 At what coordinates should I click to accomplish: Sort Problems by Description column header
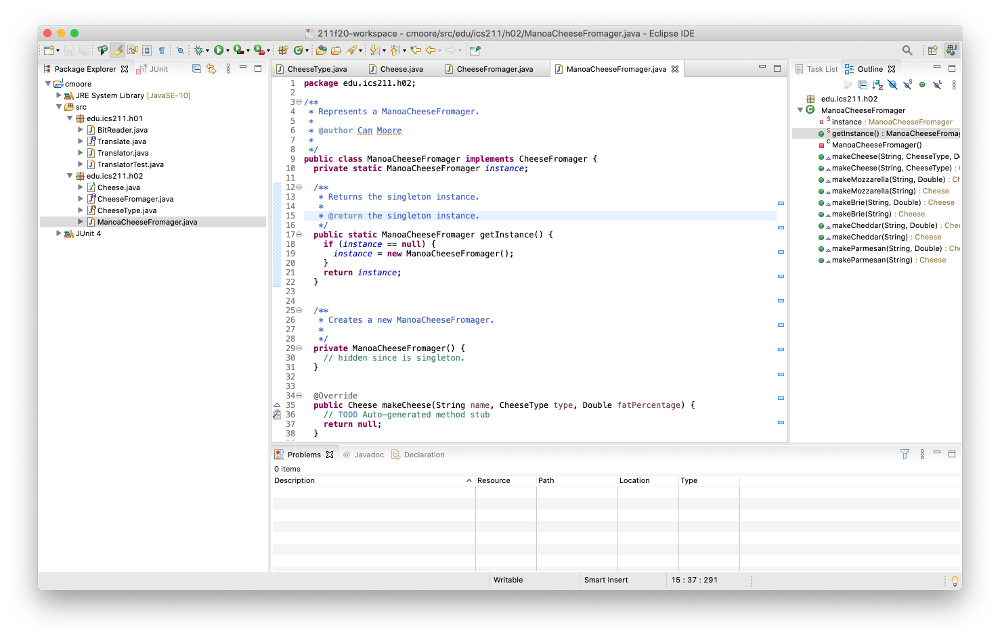pyautogui.click(x=374, y=481)
